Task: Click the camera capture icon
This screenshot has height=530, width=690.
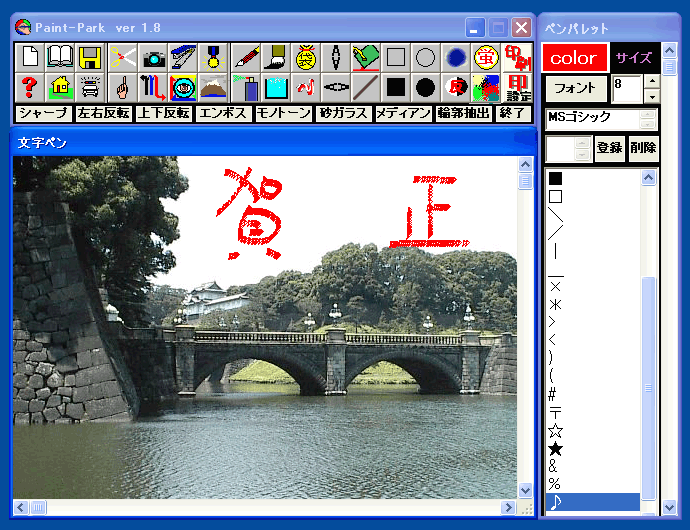Action: pyautogui.click(x=153, y=57)
